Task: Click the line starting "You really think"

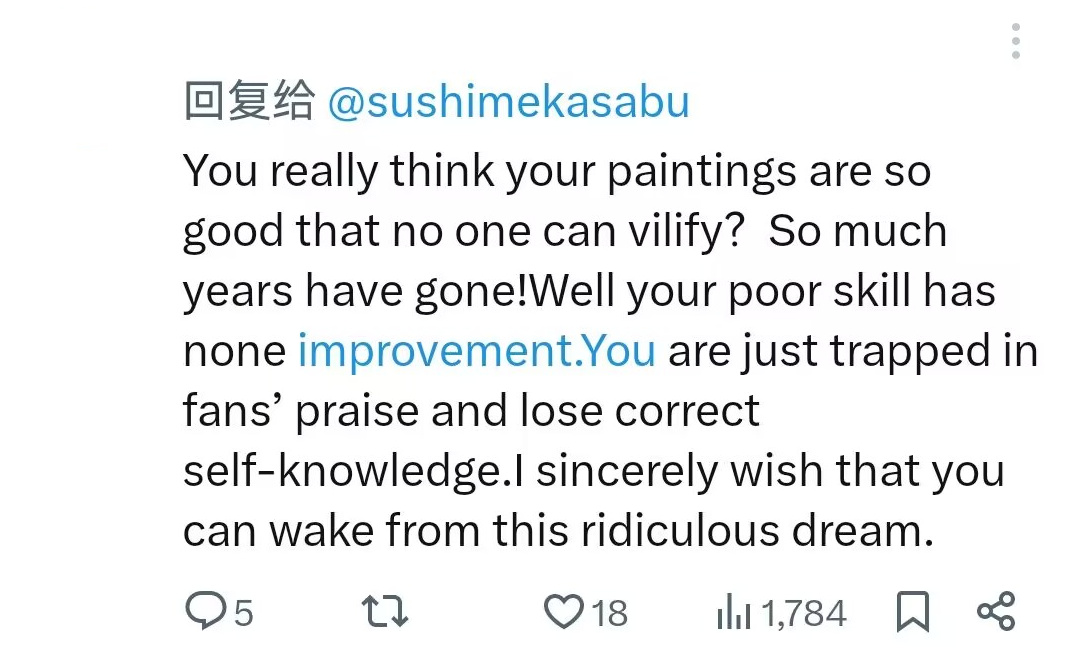Action: point(557,171)
